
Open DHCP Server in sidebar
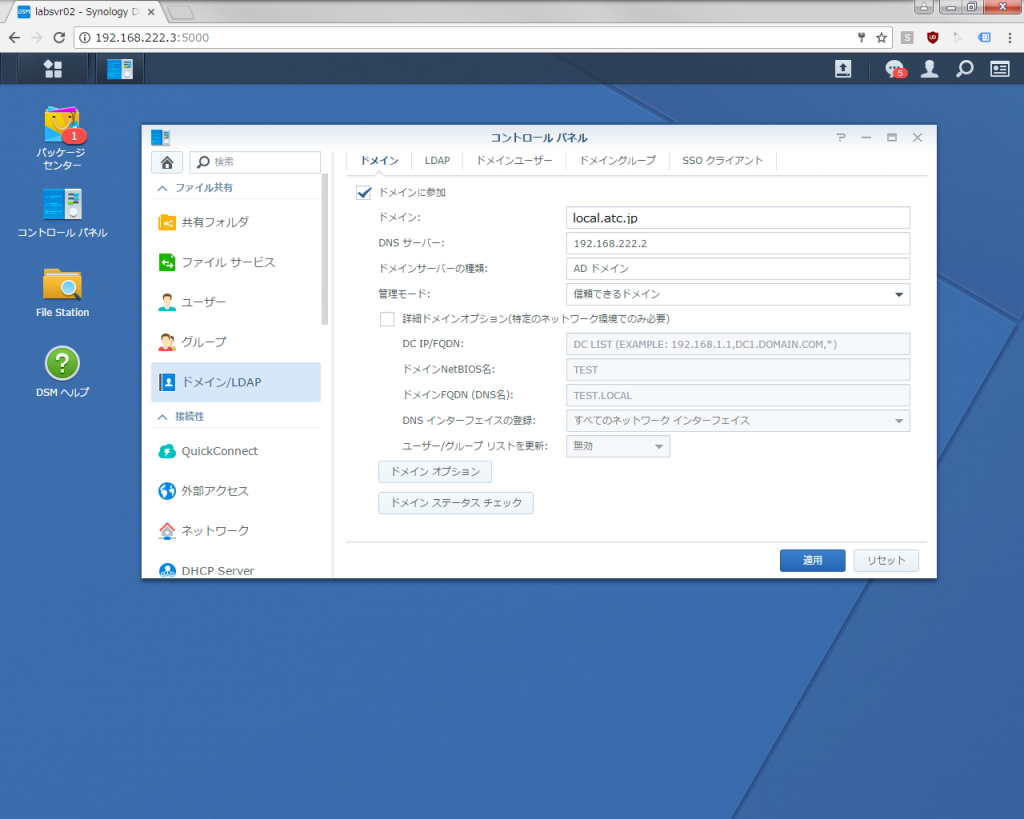pos(236,568)
